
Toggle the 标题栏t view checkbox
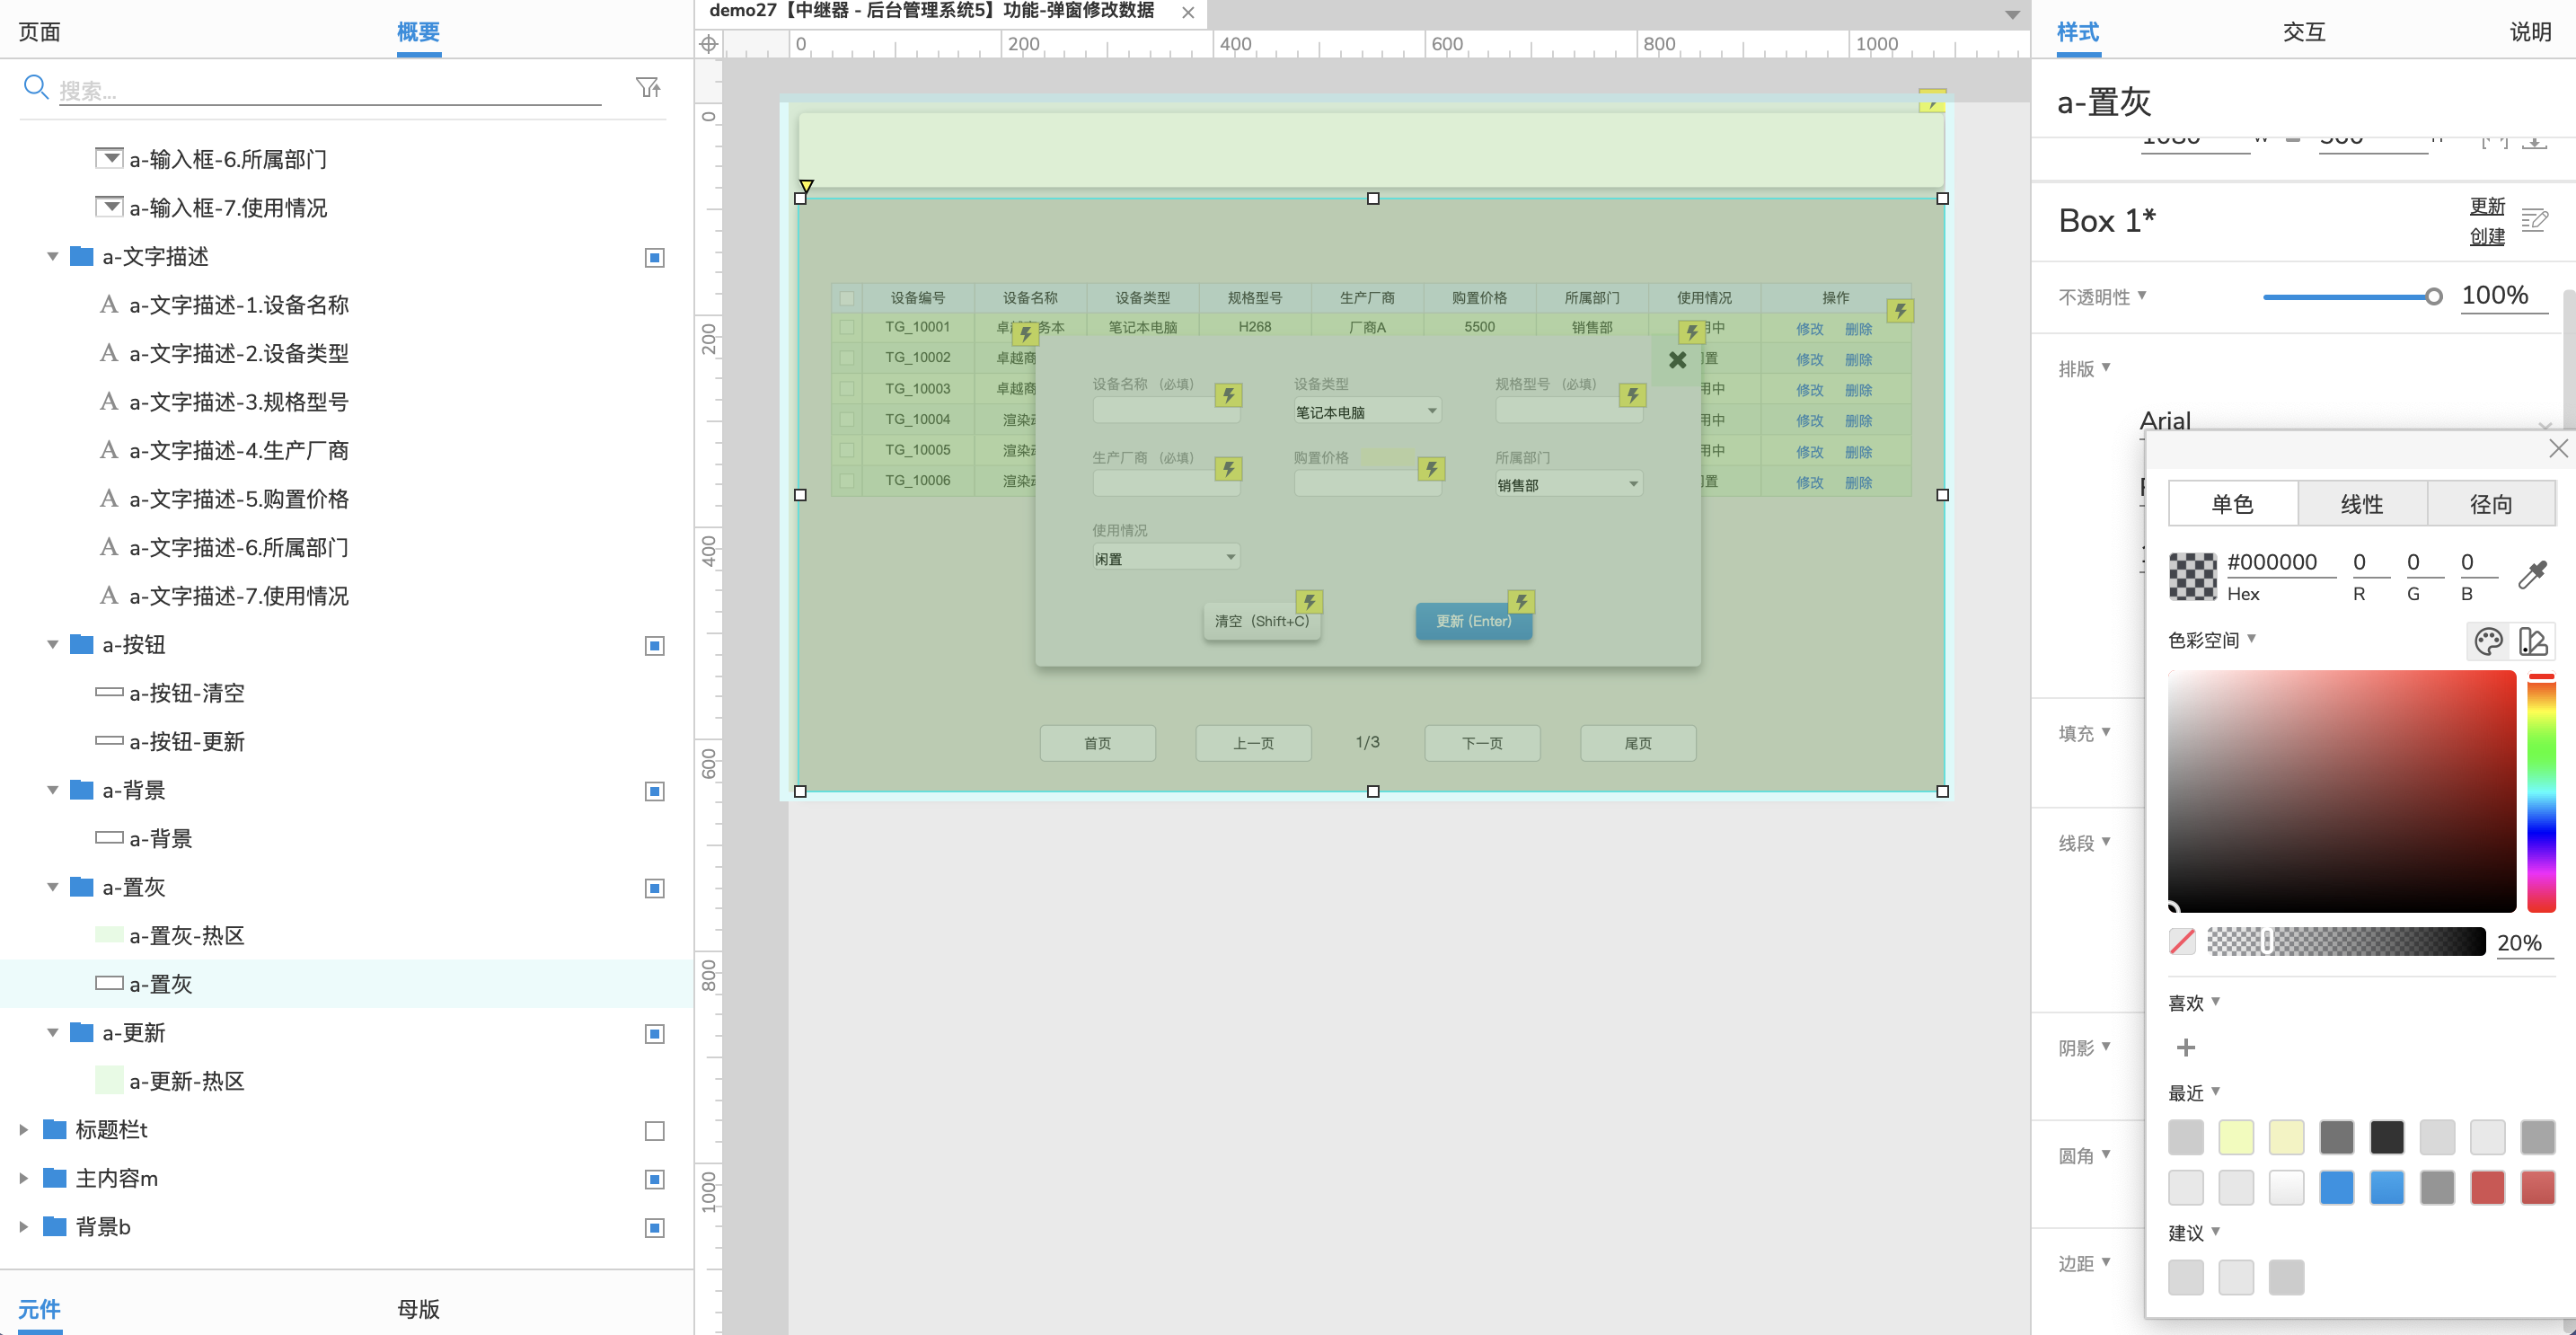pos(655,1131)
